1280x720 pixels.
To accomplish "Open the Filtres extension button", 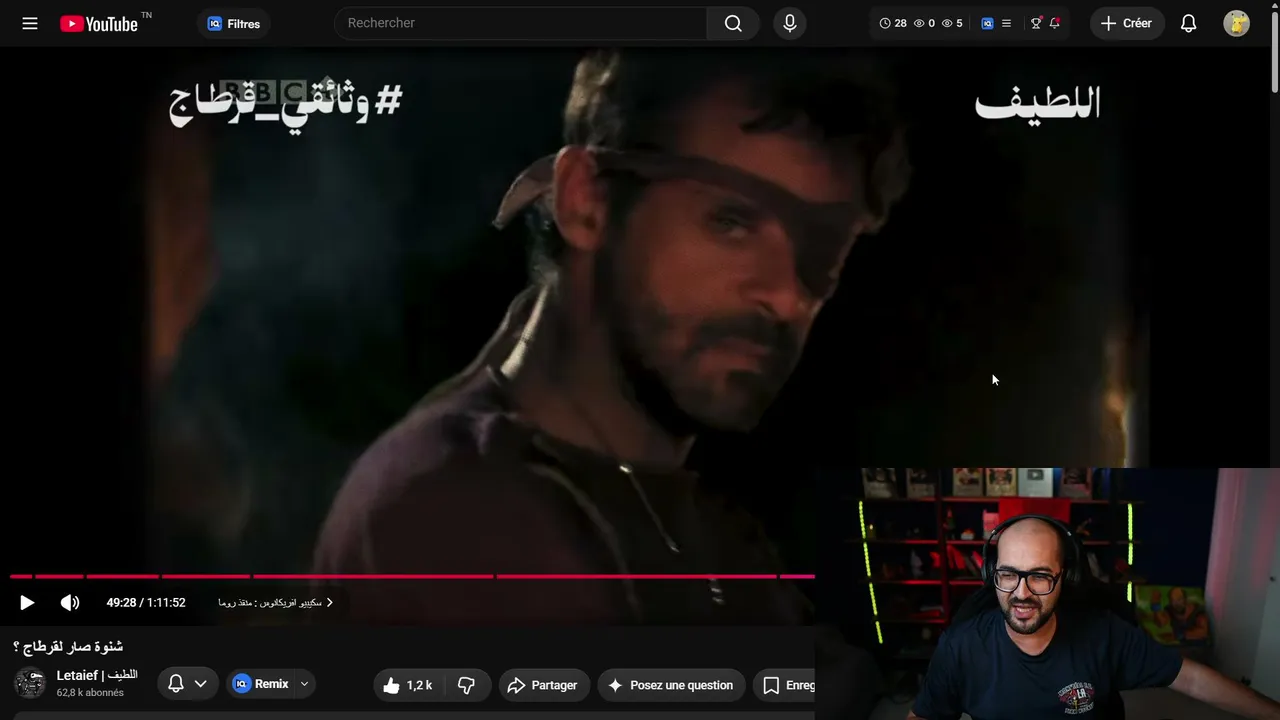I will [x=234, y=24].
